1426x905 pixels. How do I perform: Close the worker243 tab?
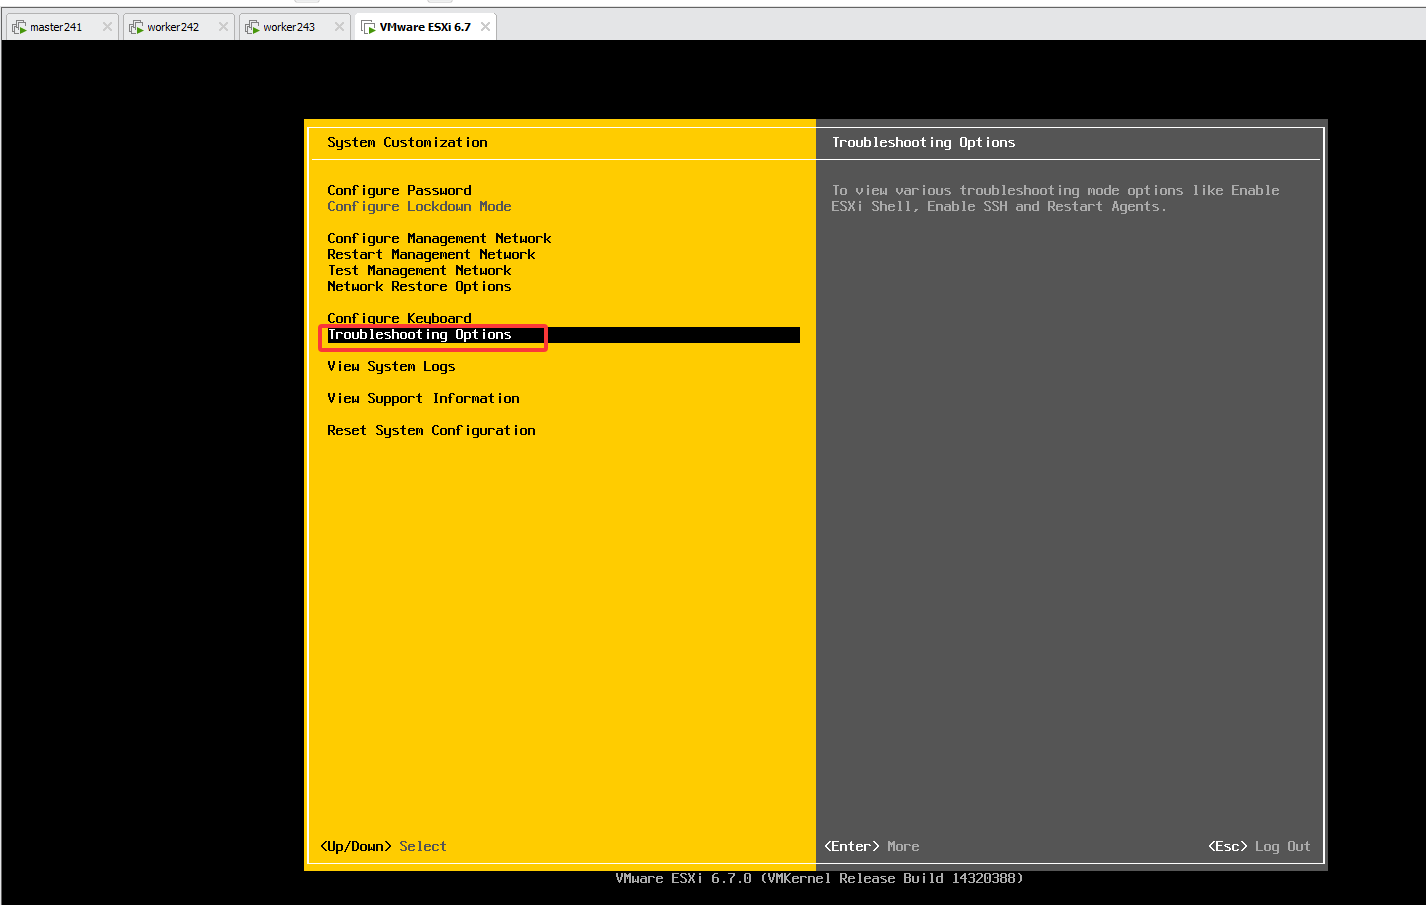tap(339, 27)
